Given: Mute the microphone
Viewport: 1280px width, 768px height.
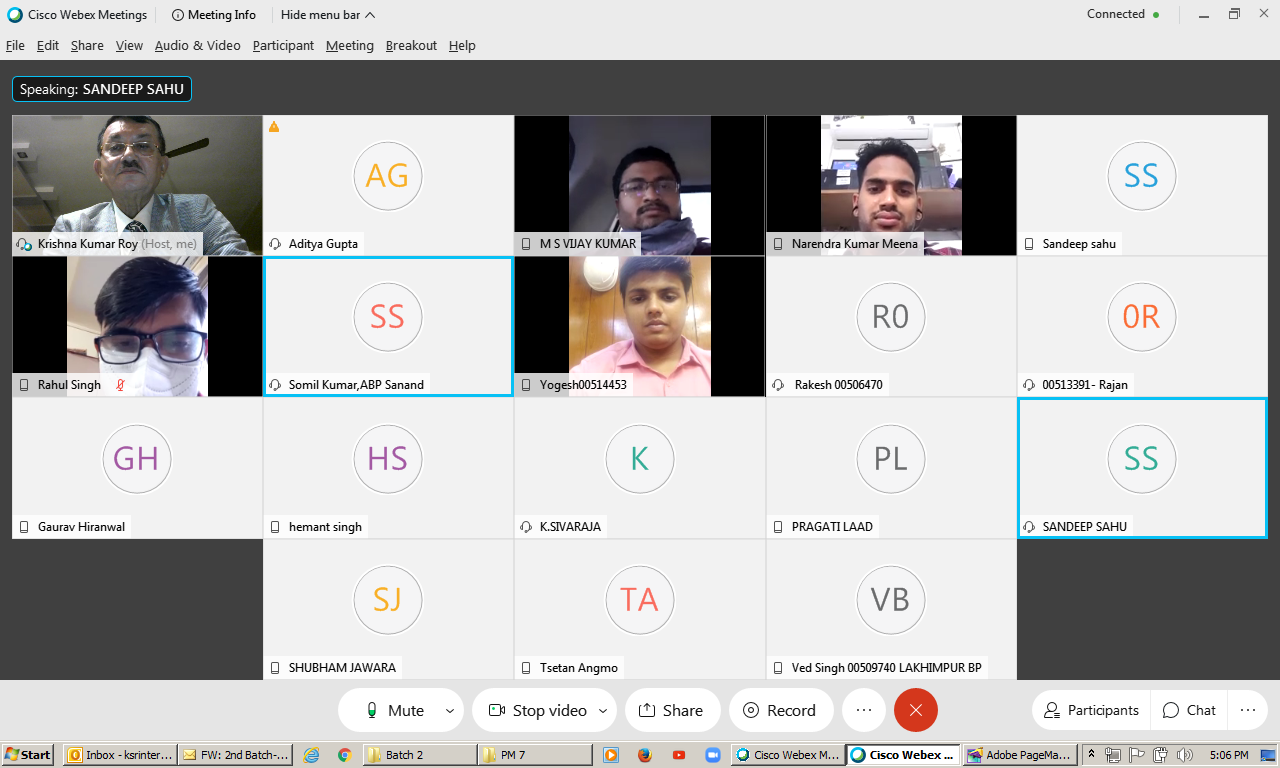Looking at the screenshot, I should 394,710.
